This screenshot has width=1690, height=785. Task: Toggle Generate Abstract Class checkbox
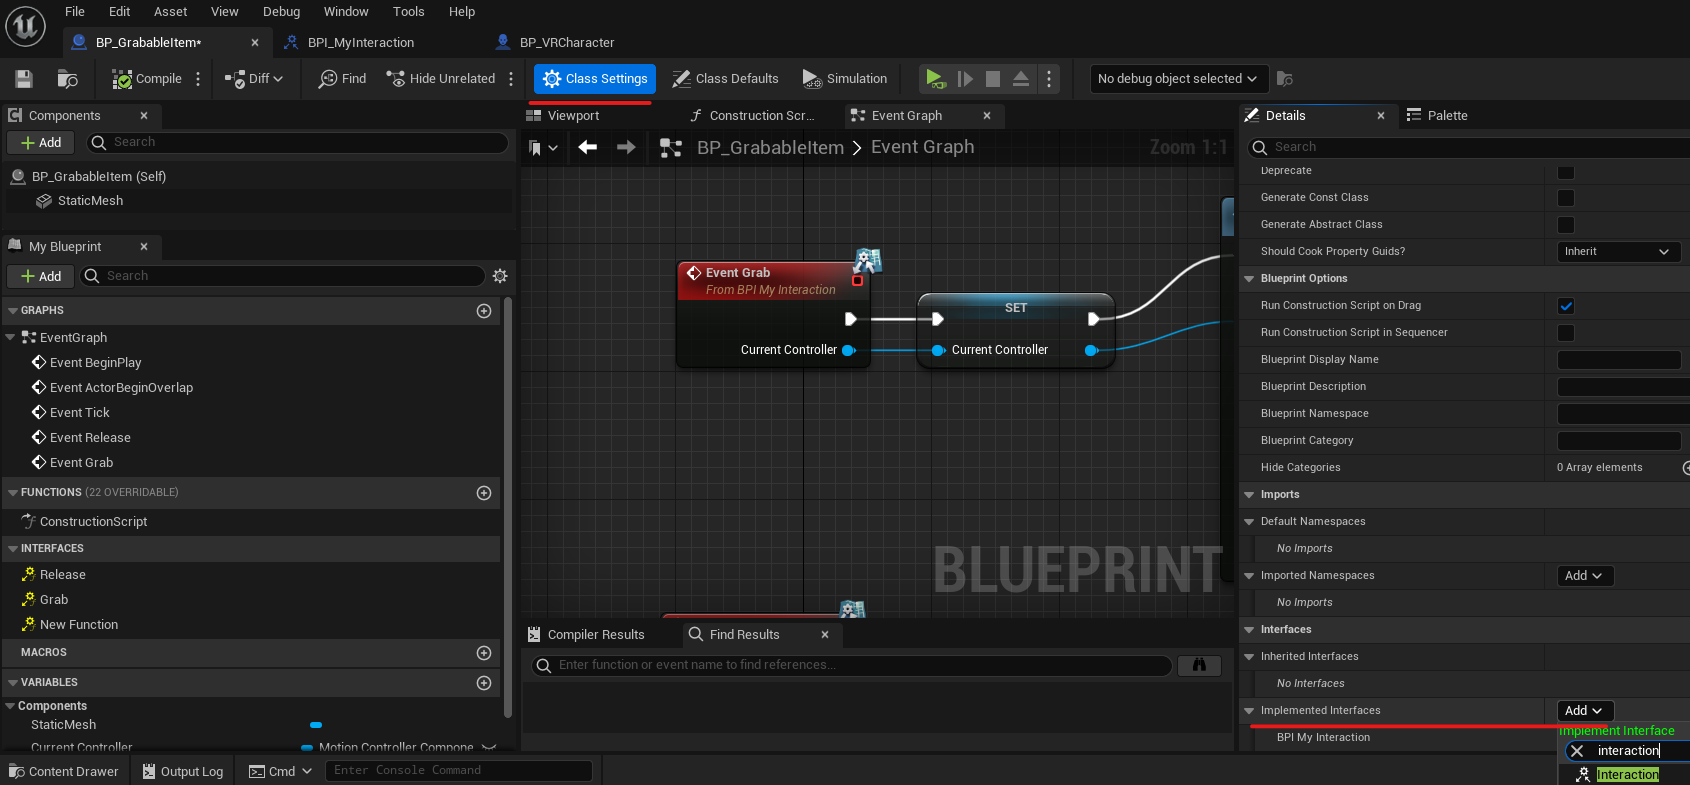tap(1566, 225)
